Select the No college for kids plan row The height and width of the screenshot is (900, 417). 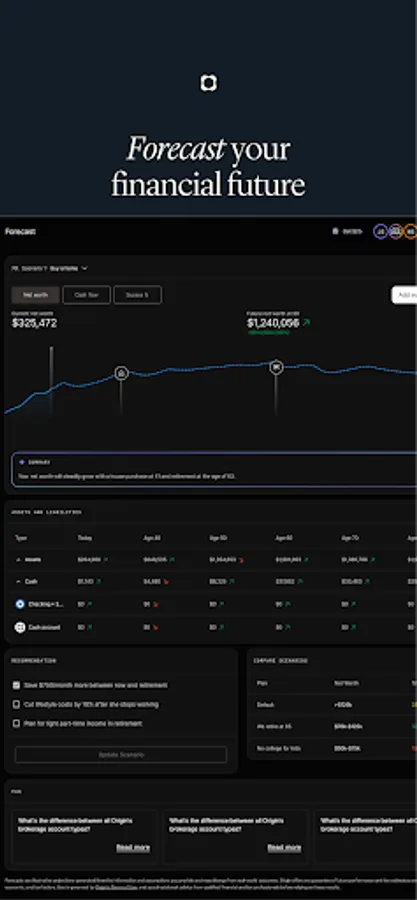[332, 748]
